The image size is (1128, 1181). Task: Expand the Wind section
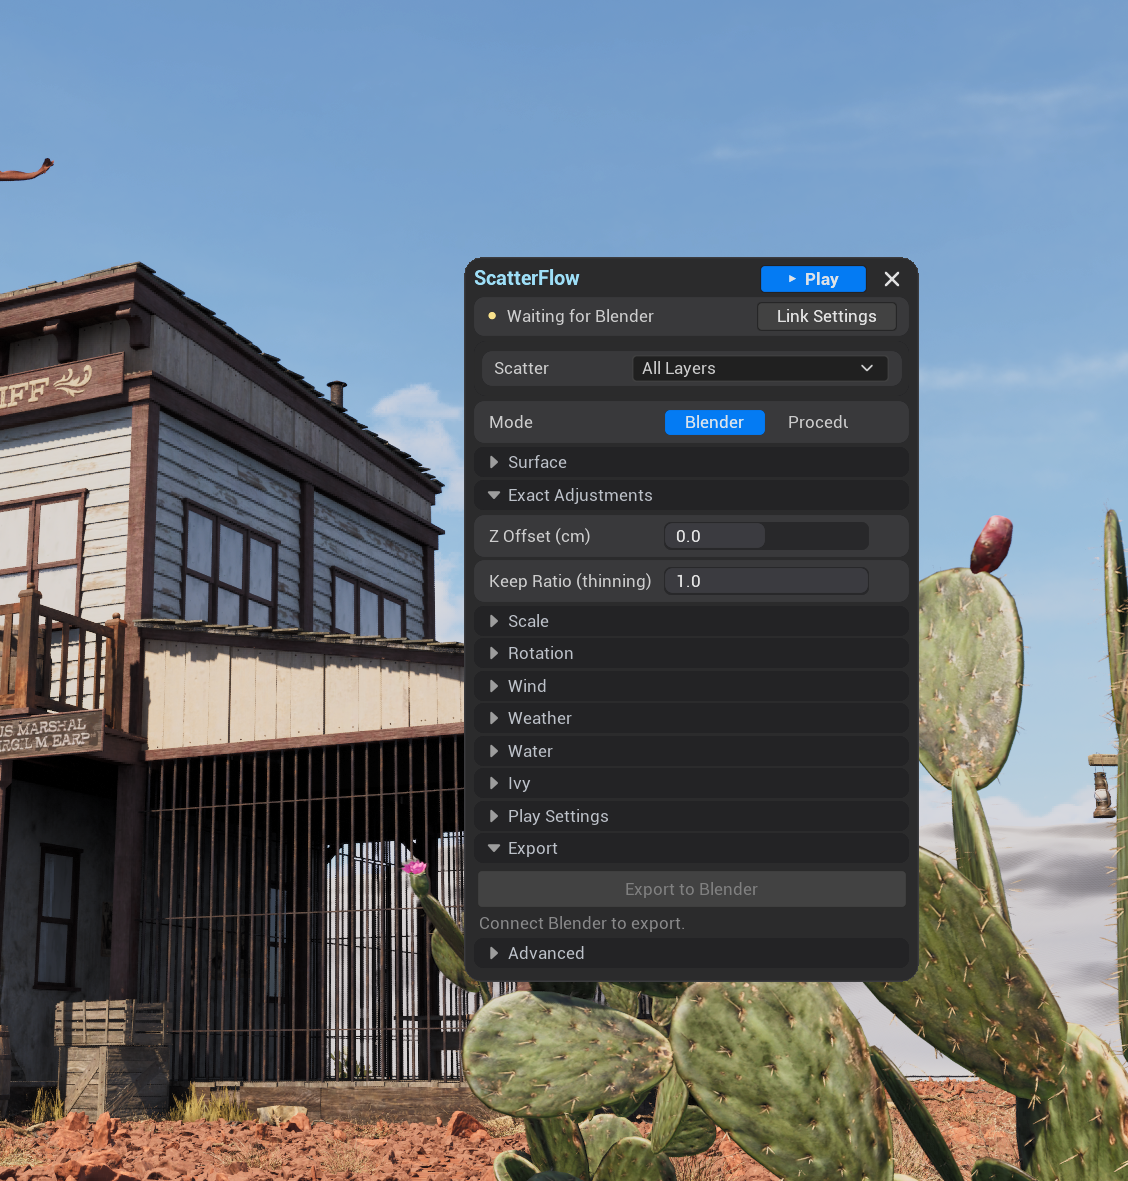click(691, 686)
